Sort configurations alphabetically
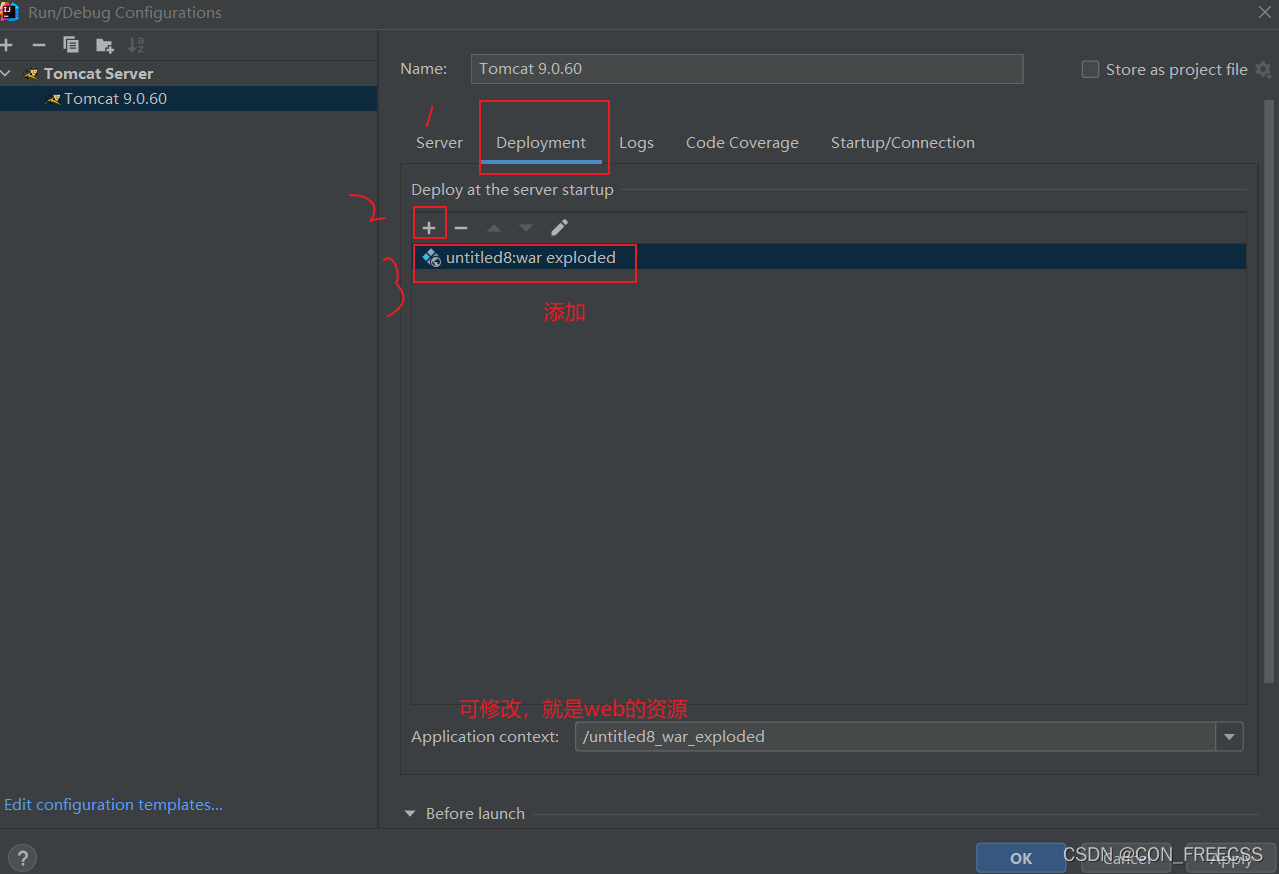This screenshot has width=1279, height=874. click(x=137, y=45)
